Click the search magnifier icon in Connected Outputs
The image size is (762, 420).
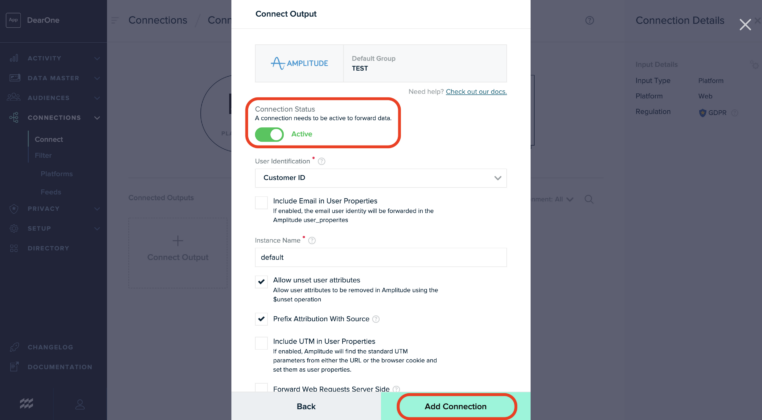point(589,199)
